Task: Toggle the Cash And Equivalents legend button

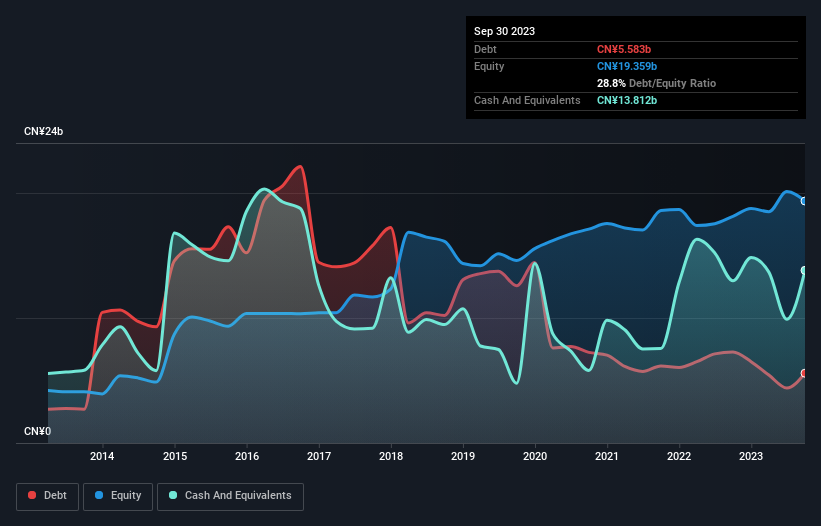Action: click(230, 496)
